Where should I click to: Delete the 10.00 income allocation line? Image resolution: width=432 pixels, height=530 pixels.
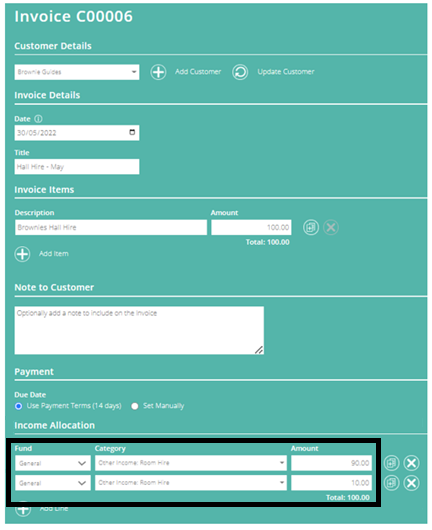[411, 483]
